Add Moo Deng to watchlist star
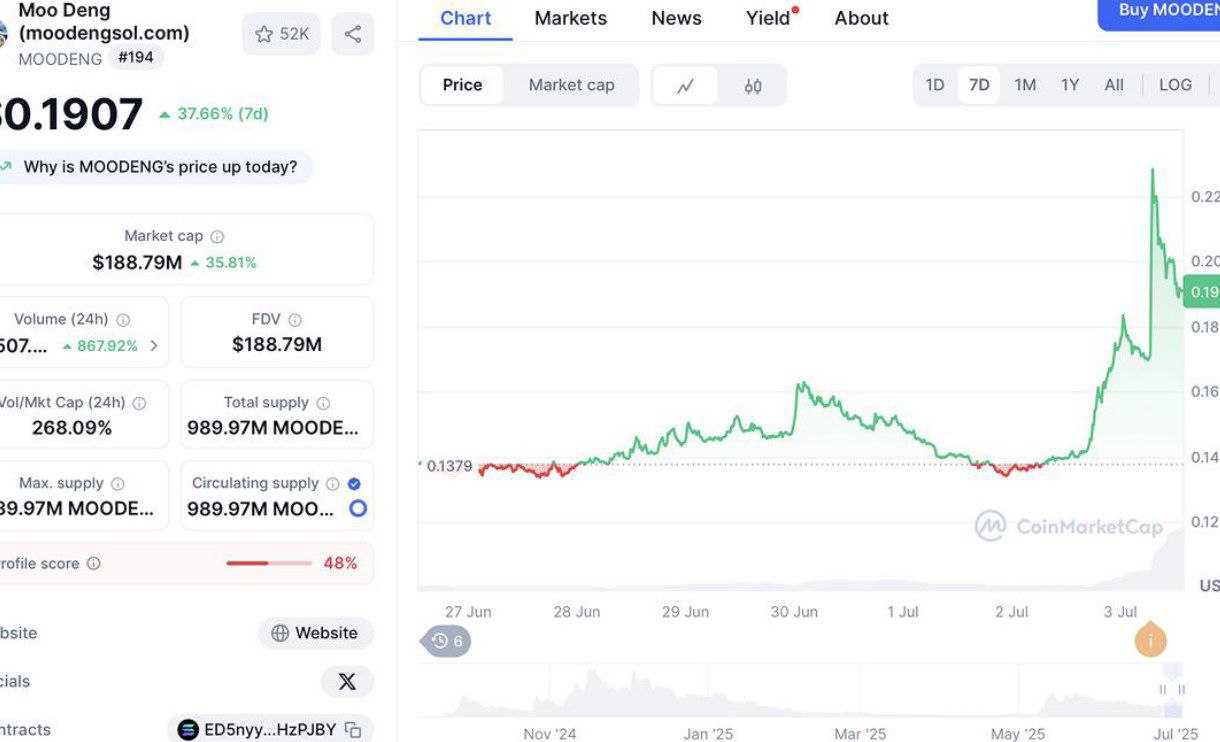The height and width of the screenshot is (742, 1220). [x=264, y=34]
